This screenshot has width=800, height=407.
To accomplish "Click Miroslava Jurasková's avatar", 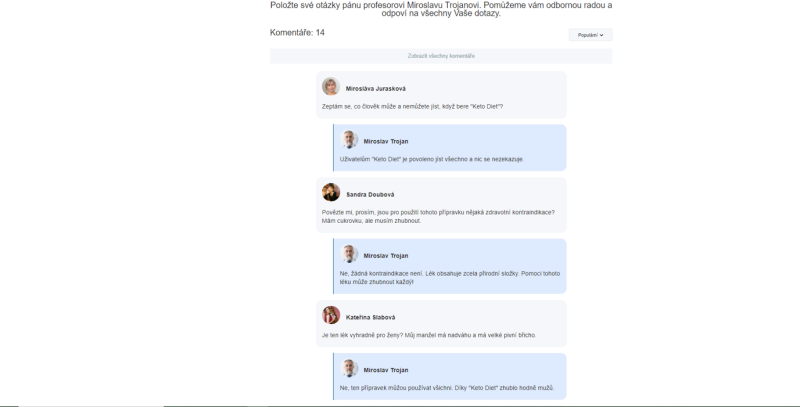I will [331, 86].
